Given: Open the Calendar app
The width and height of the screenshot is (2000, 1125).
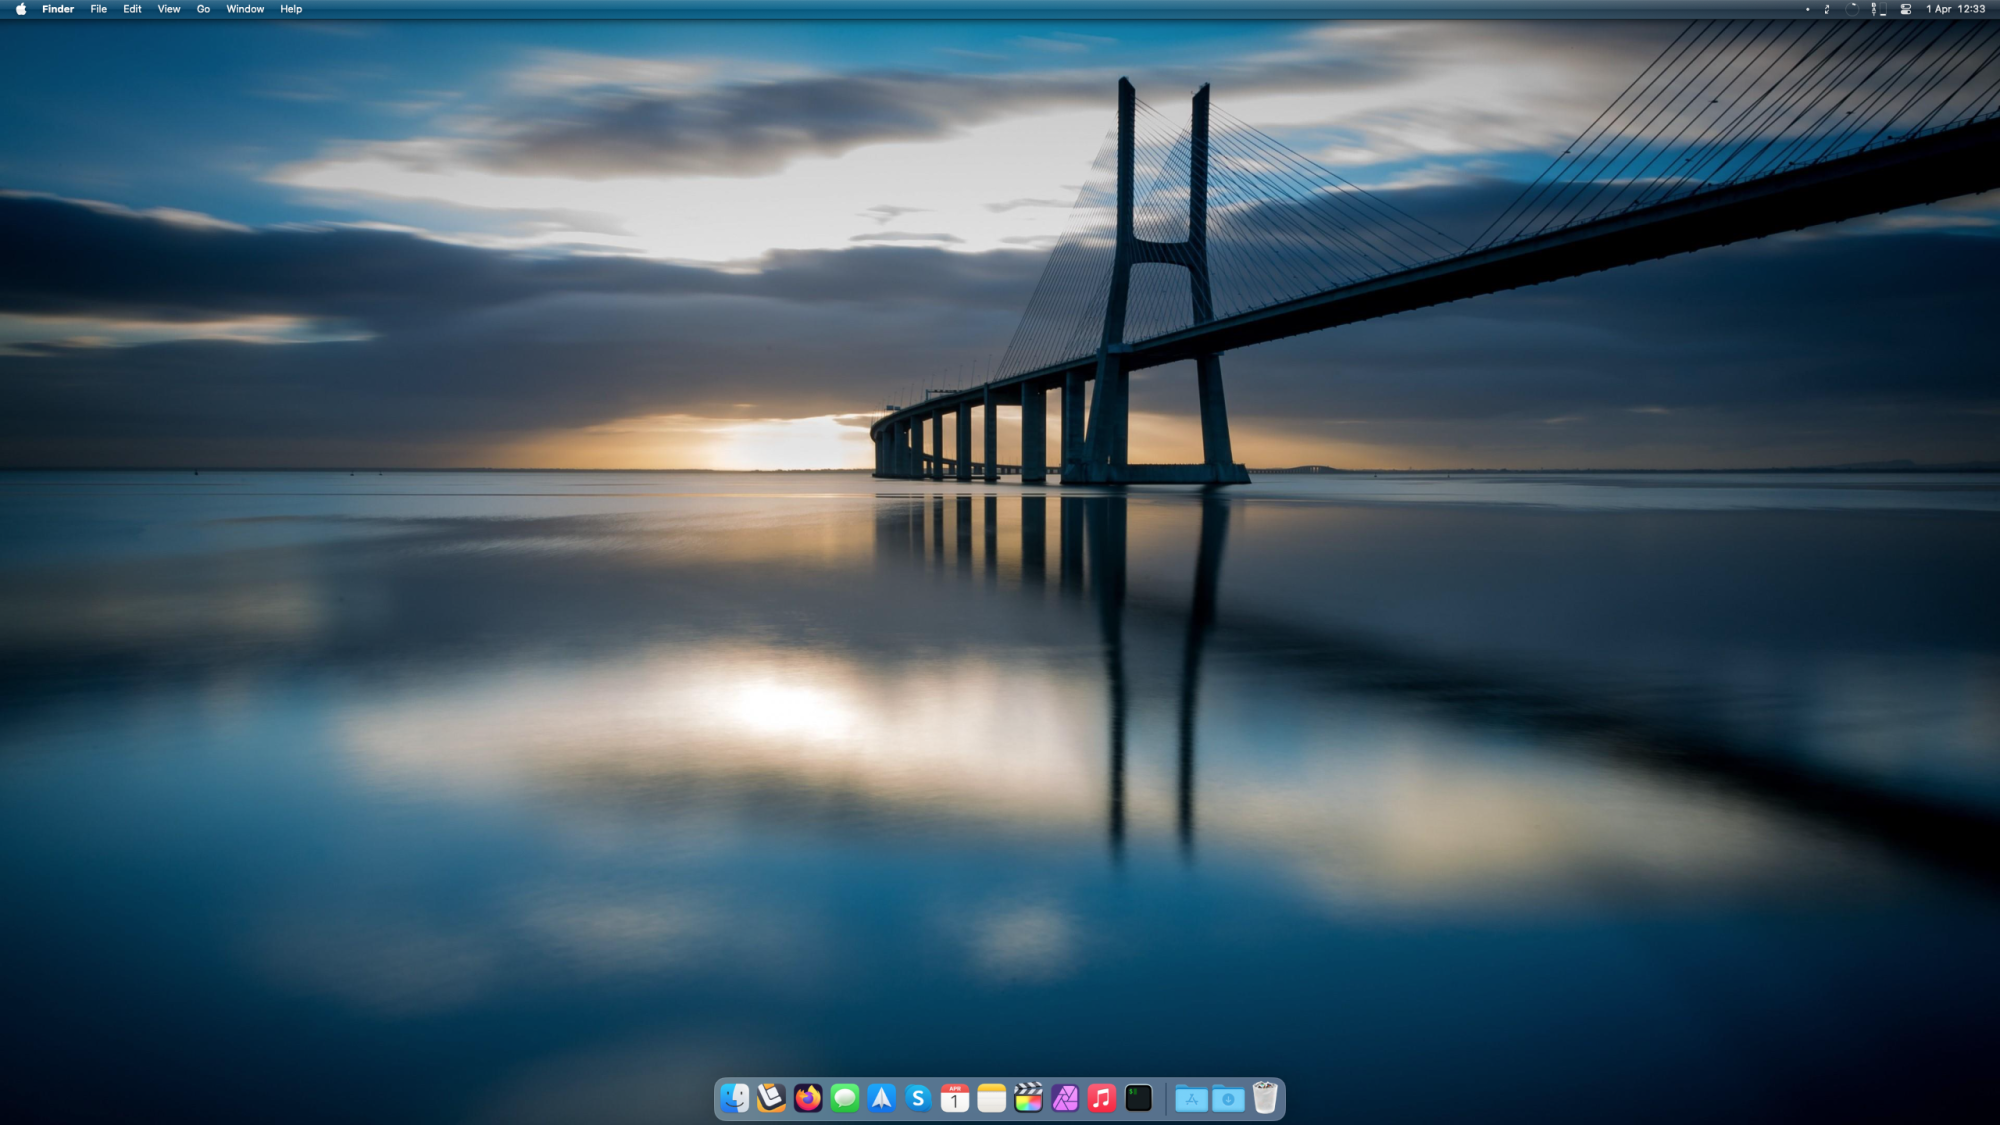Looking at the screenshot, I should [x=955, y=1098].
